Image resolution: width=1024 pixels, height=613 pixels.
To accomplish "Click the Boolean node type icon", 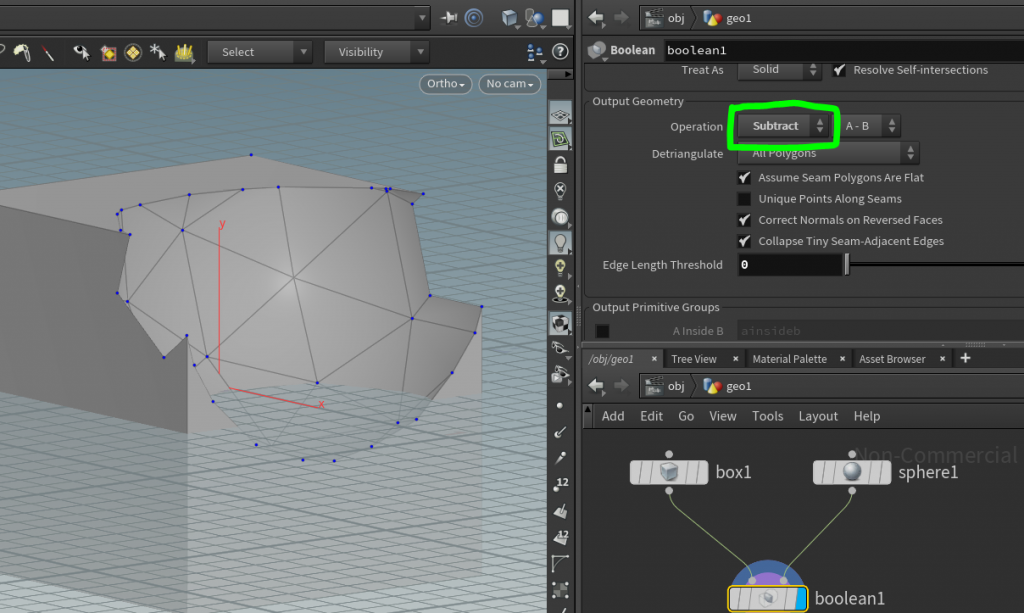I will click(x=597, y=50).
